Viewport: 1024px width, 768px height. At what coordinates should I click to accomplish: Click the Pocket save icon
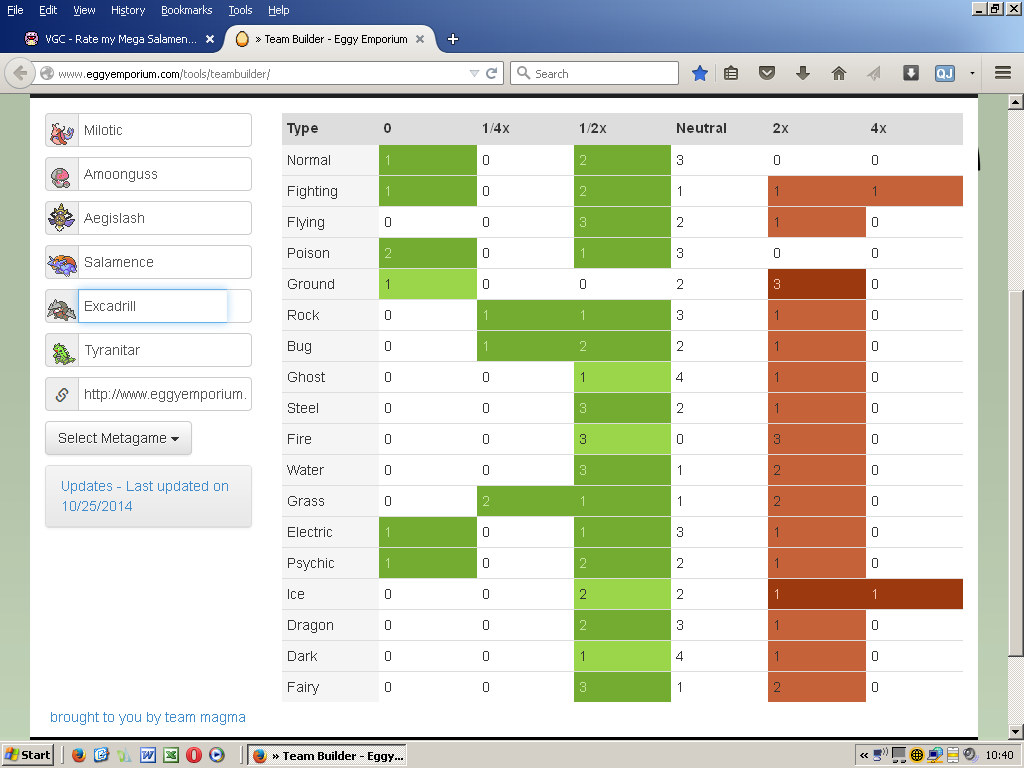coord(767,73)
